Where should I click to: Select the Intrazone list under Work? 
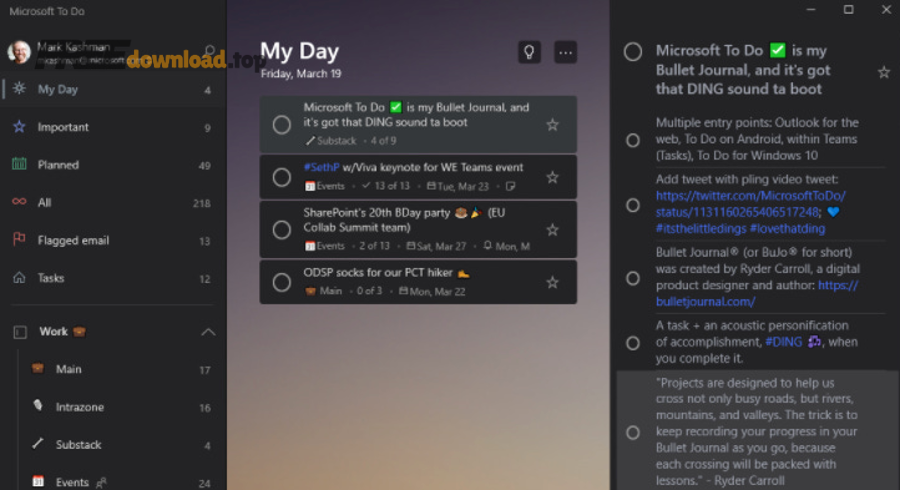click(79, 407)
